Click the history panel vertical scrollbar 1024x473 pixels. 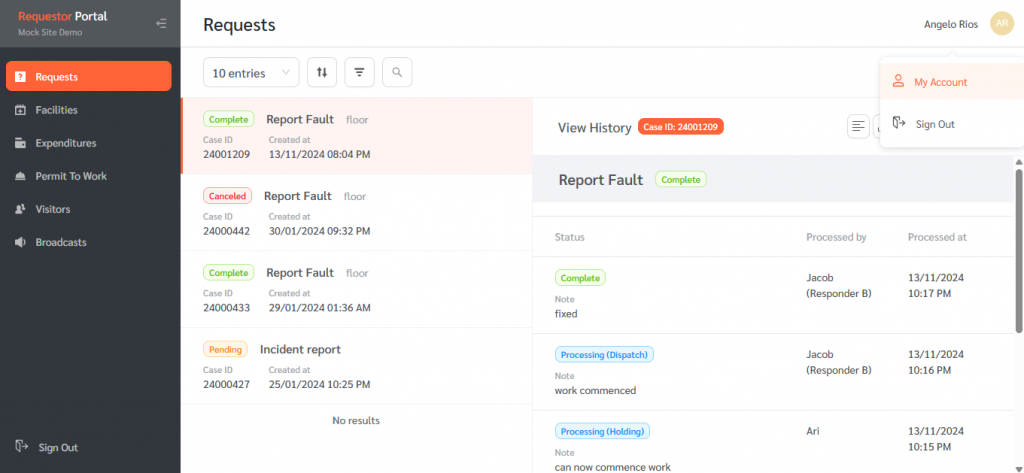click(1018, 250)
